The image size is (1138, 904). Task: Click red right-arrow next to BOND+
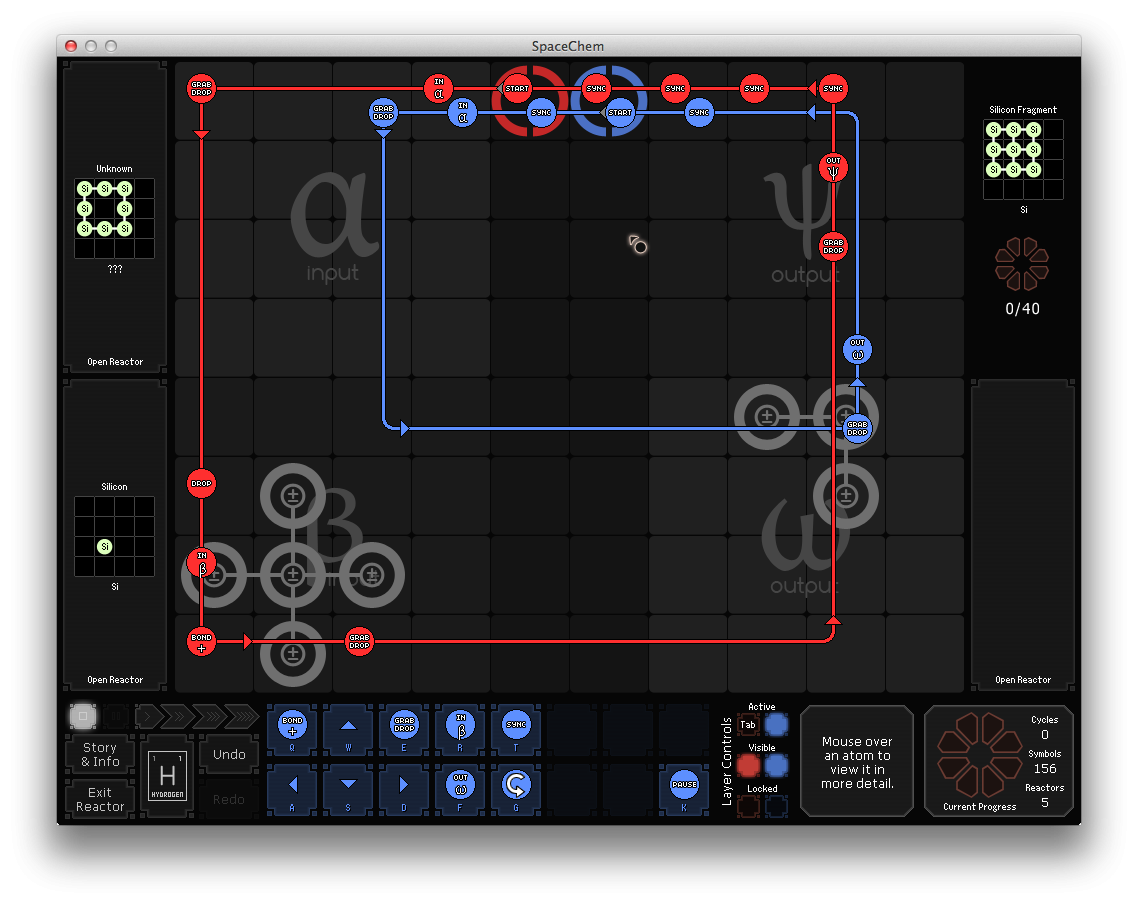(x=247, y=641)
